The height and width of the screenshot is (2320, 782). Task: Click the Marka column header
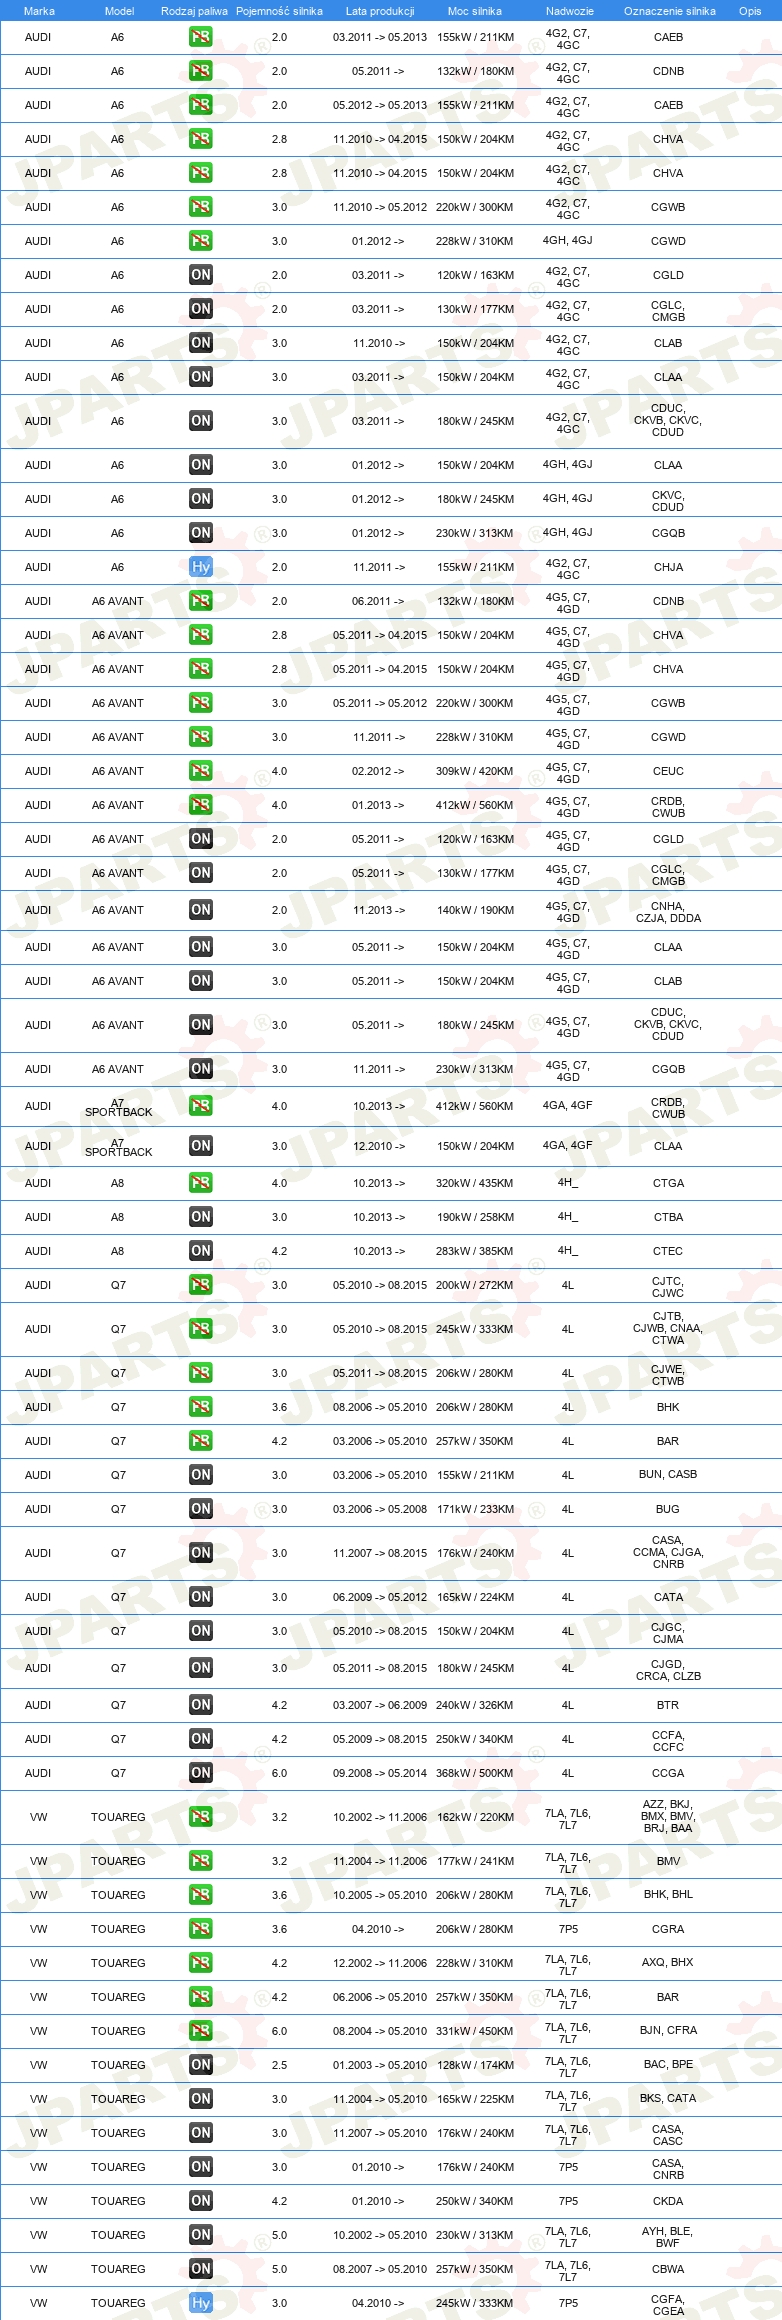(39, 11)
